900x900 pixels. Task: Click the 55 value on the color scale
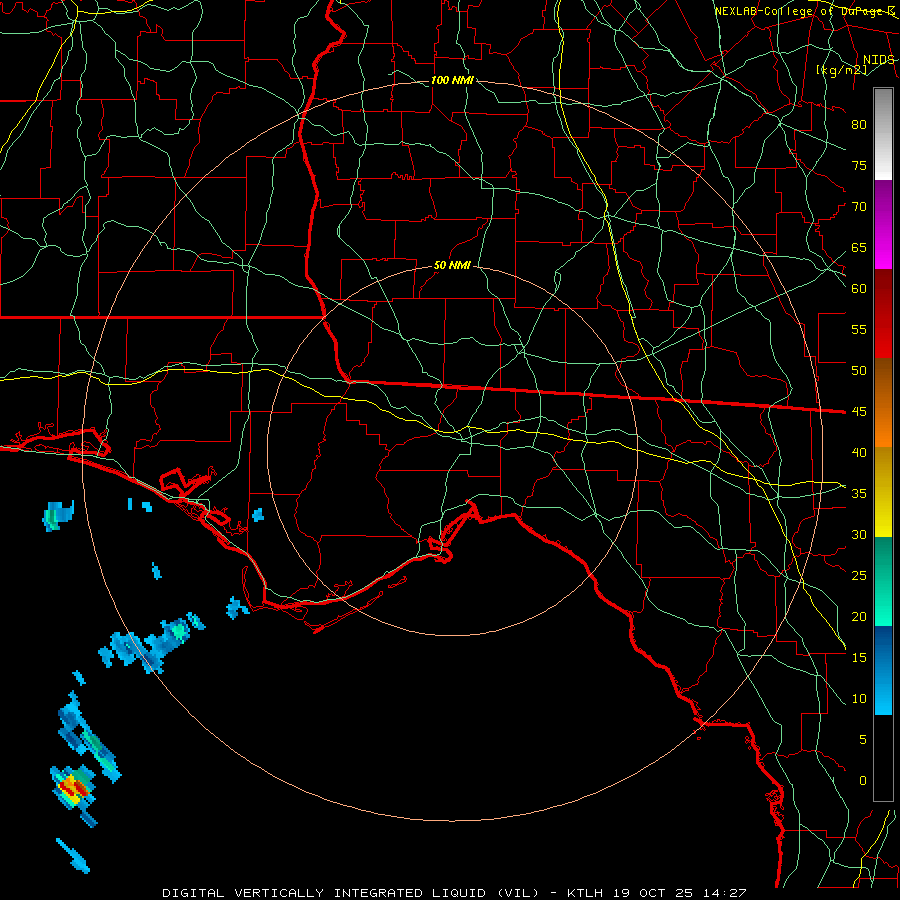[x=859, y=329]
